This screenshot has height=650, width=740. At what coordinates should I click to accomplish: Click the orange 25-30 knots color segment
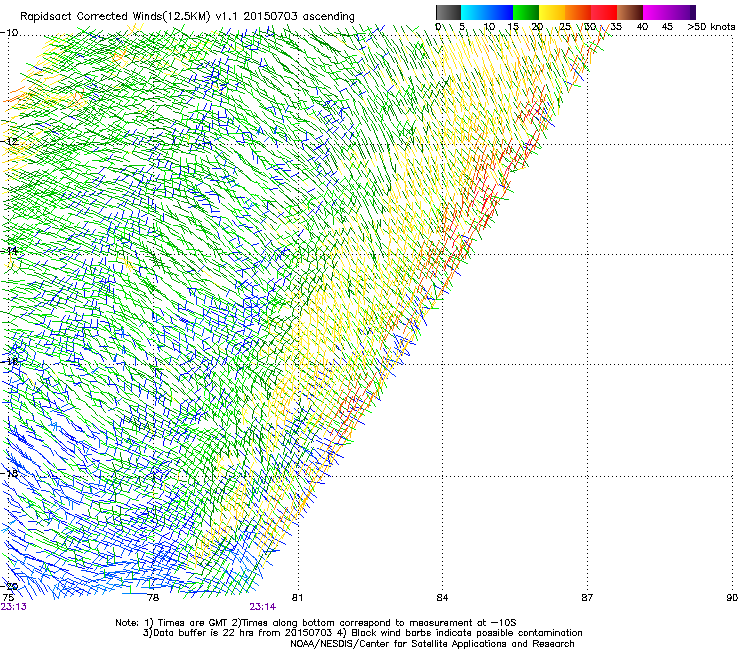[x=578, y=12]
